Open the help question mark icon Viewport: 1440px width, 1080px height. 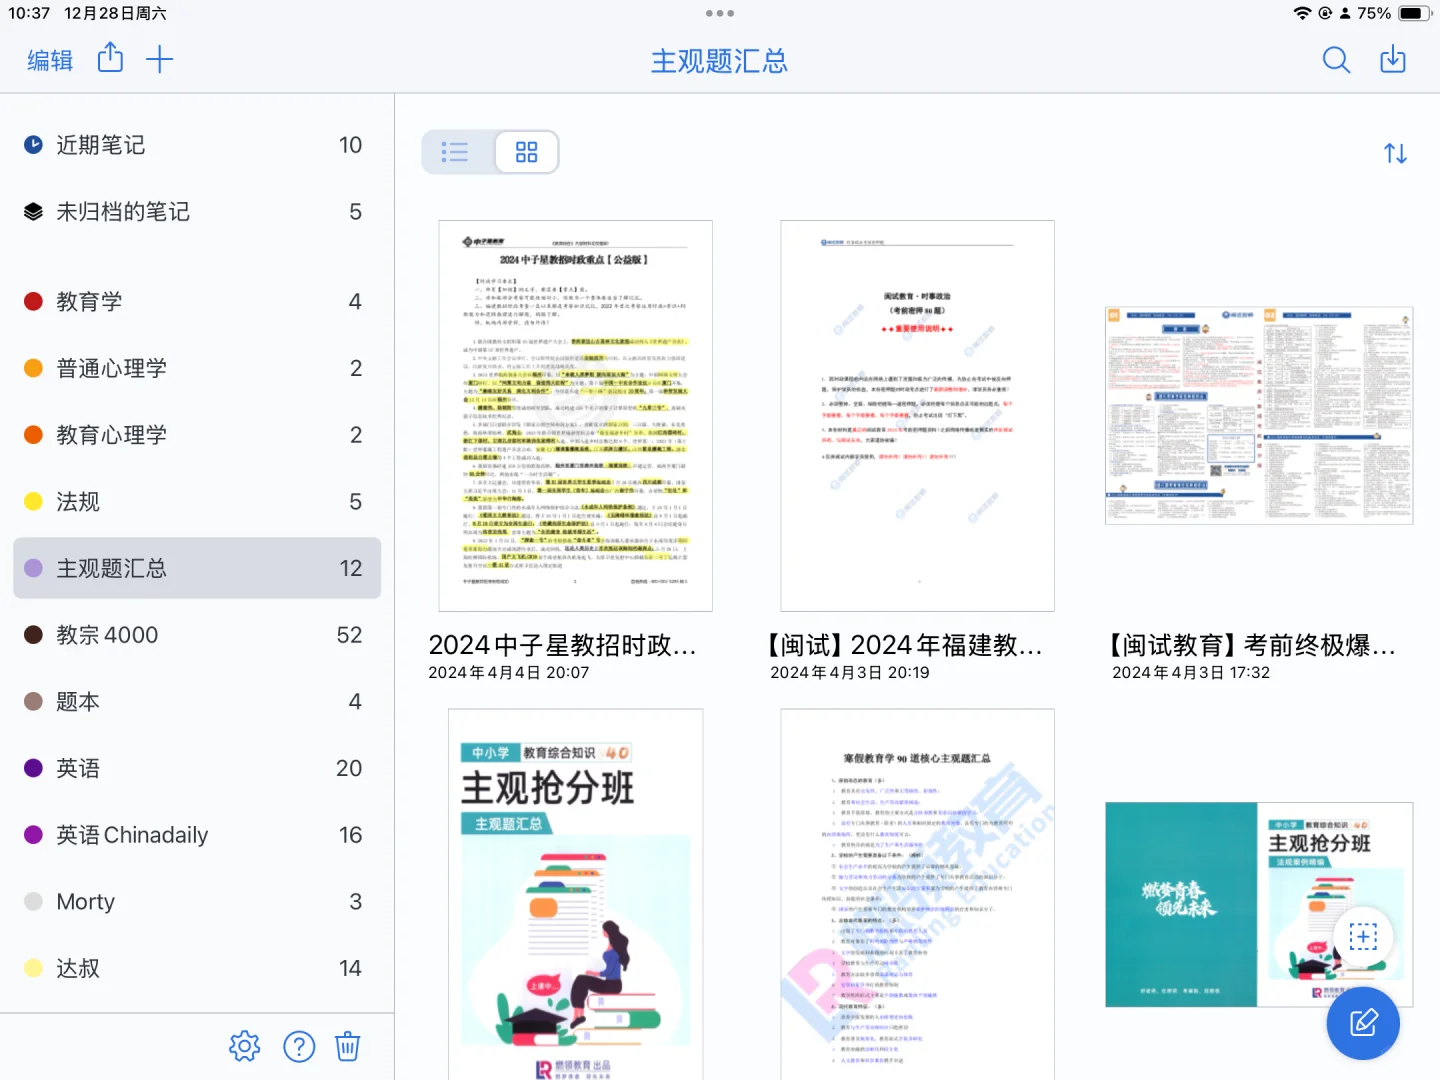pyautogui.click(x=298, y=1046)
